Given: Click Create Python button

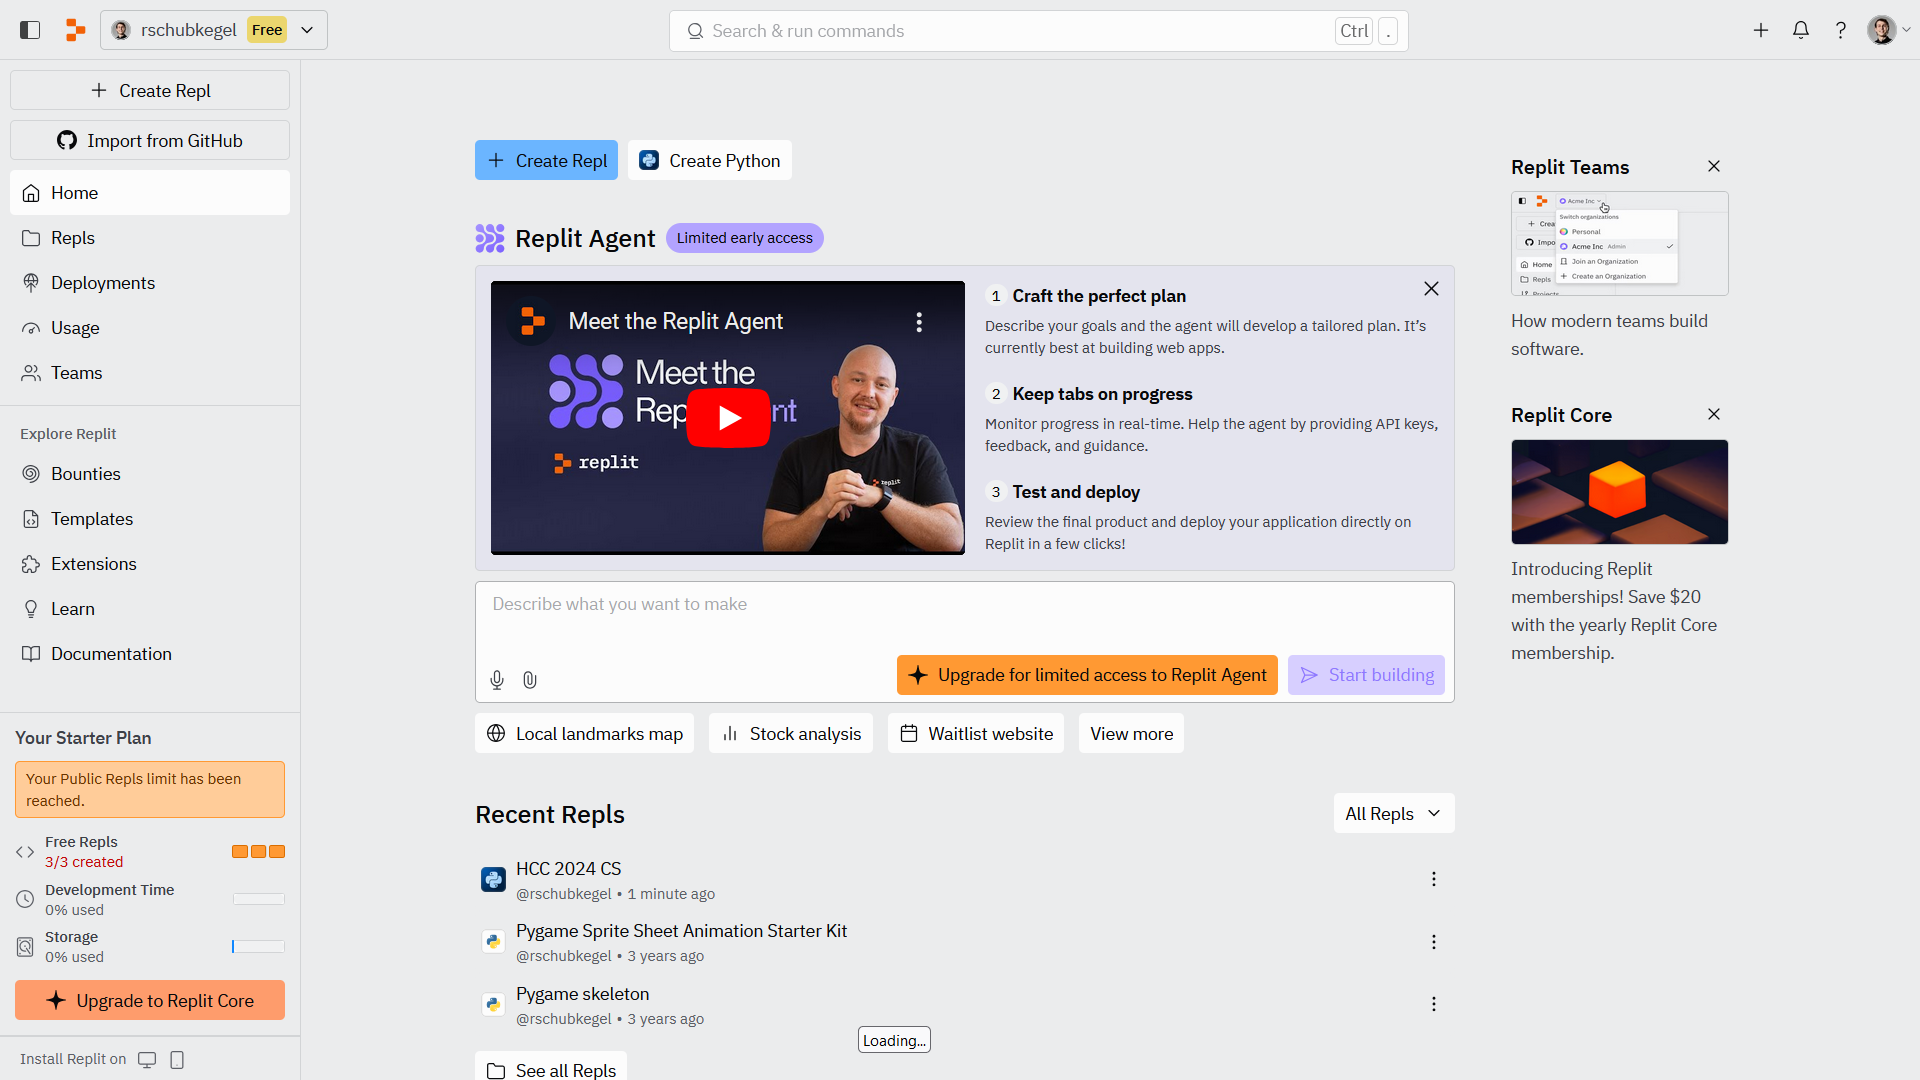Looking at the screenshot, I should pos(710,160).
